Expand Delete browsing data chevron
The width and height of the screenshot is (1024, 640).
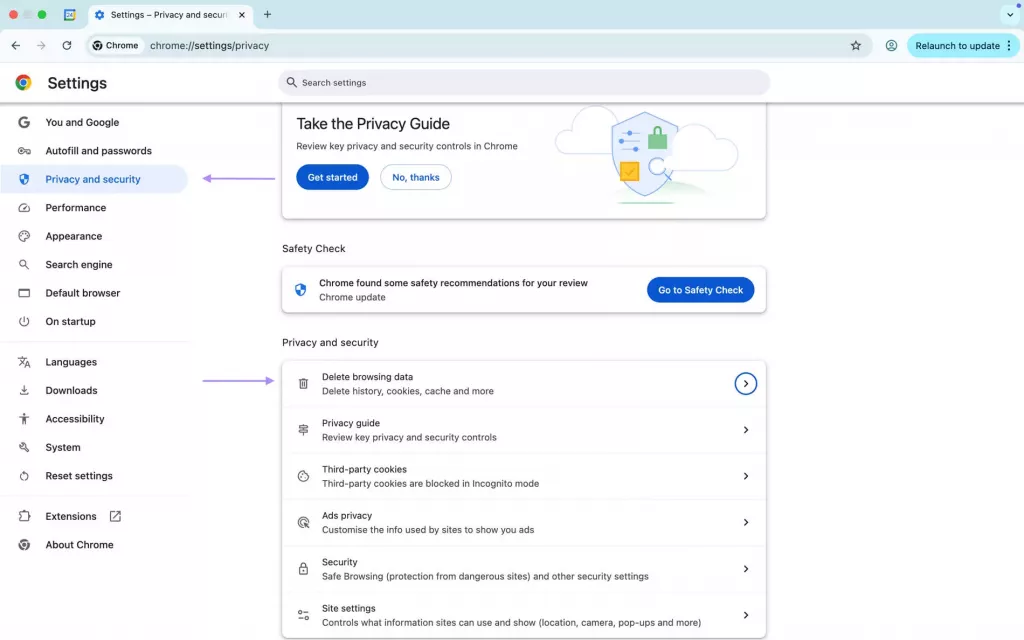tap(745, 384)
